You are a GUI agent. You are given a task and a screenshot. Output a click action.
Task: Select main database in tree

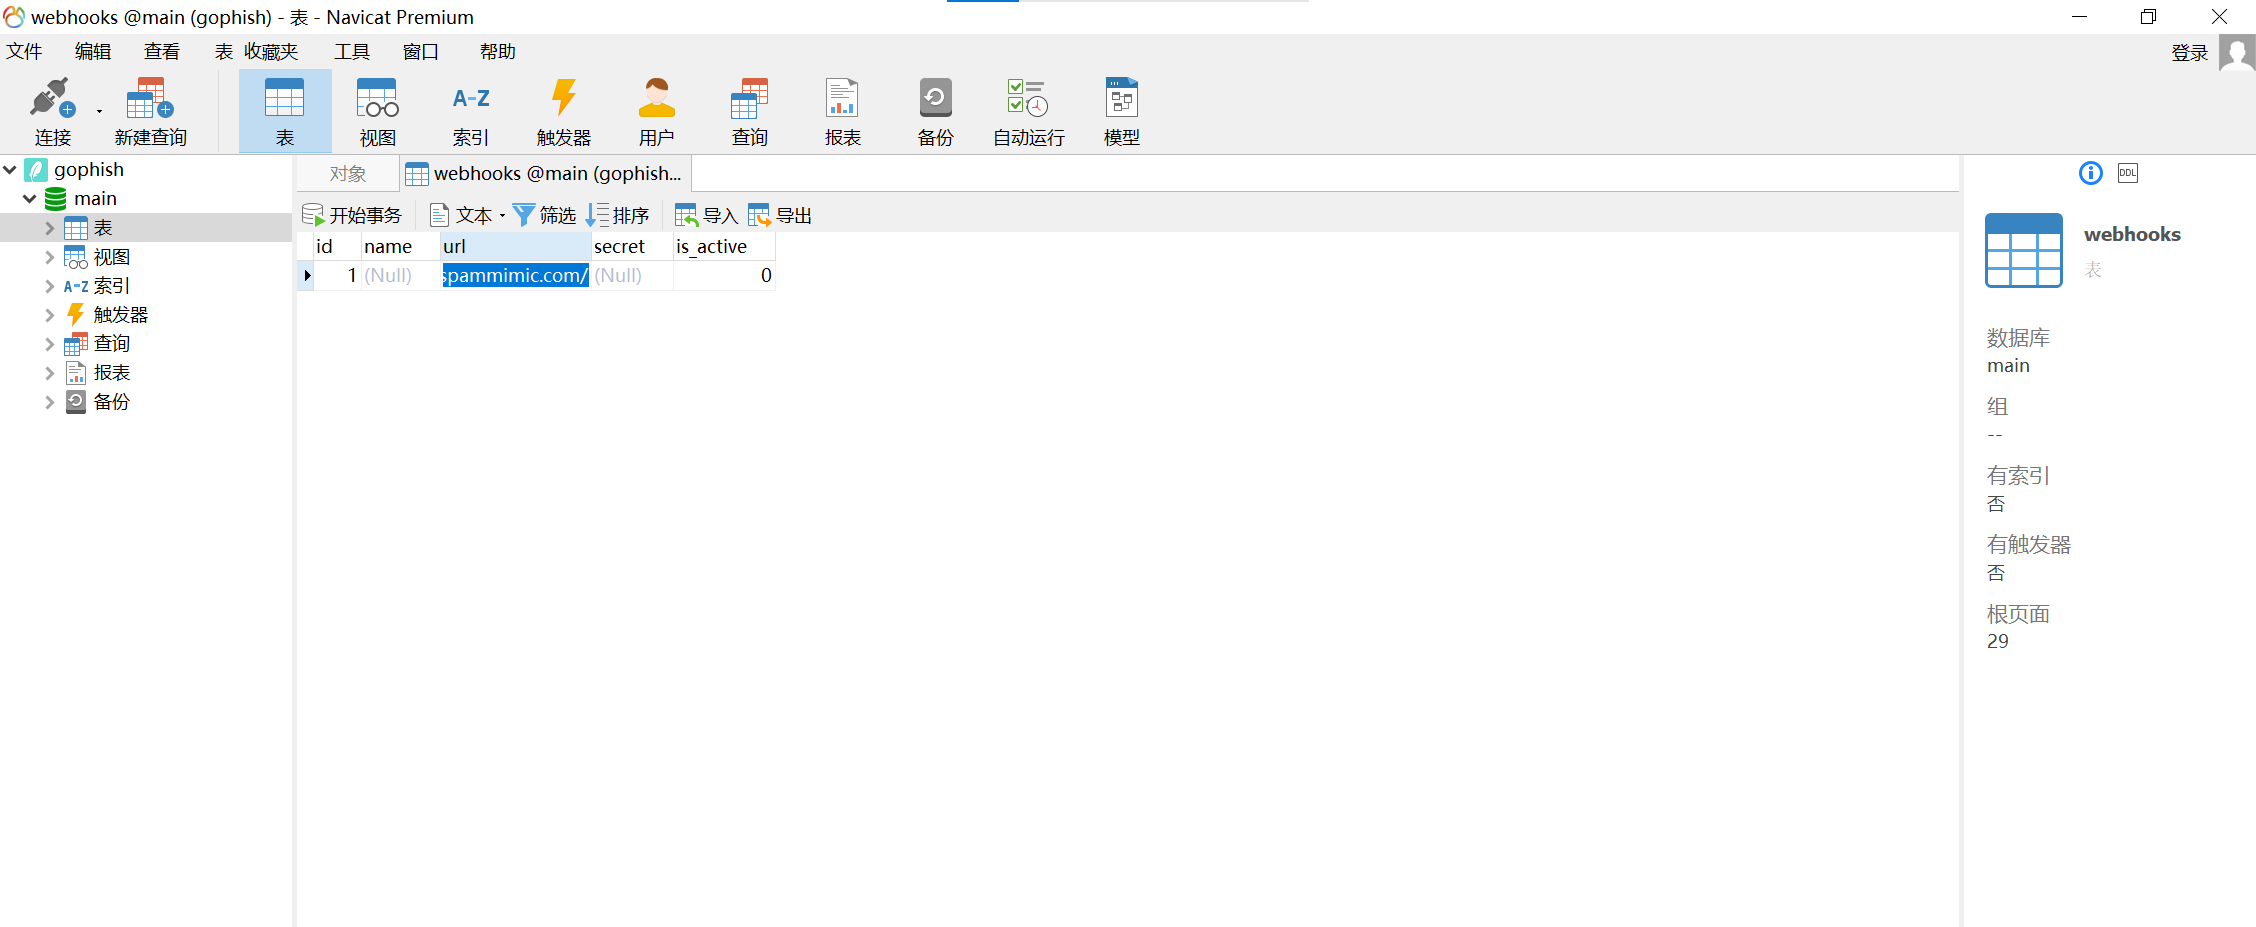click(x=95, y=199)
